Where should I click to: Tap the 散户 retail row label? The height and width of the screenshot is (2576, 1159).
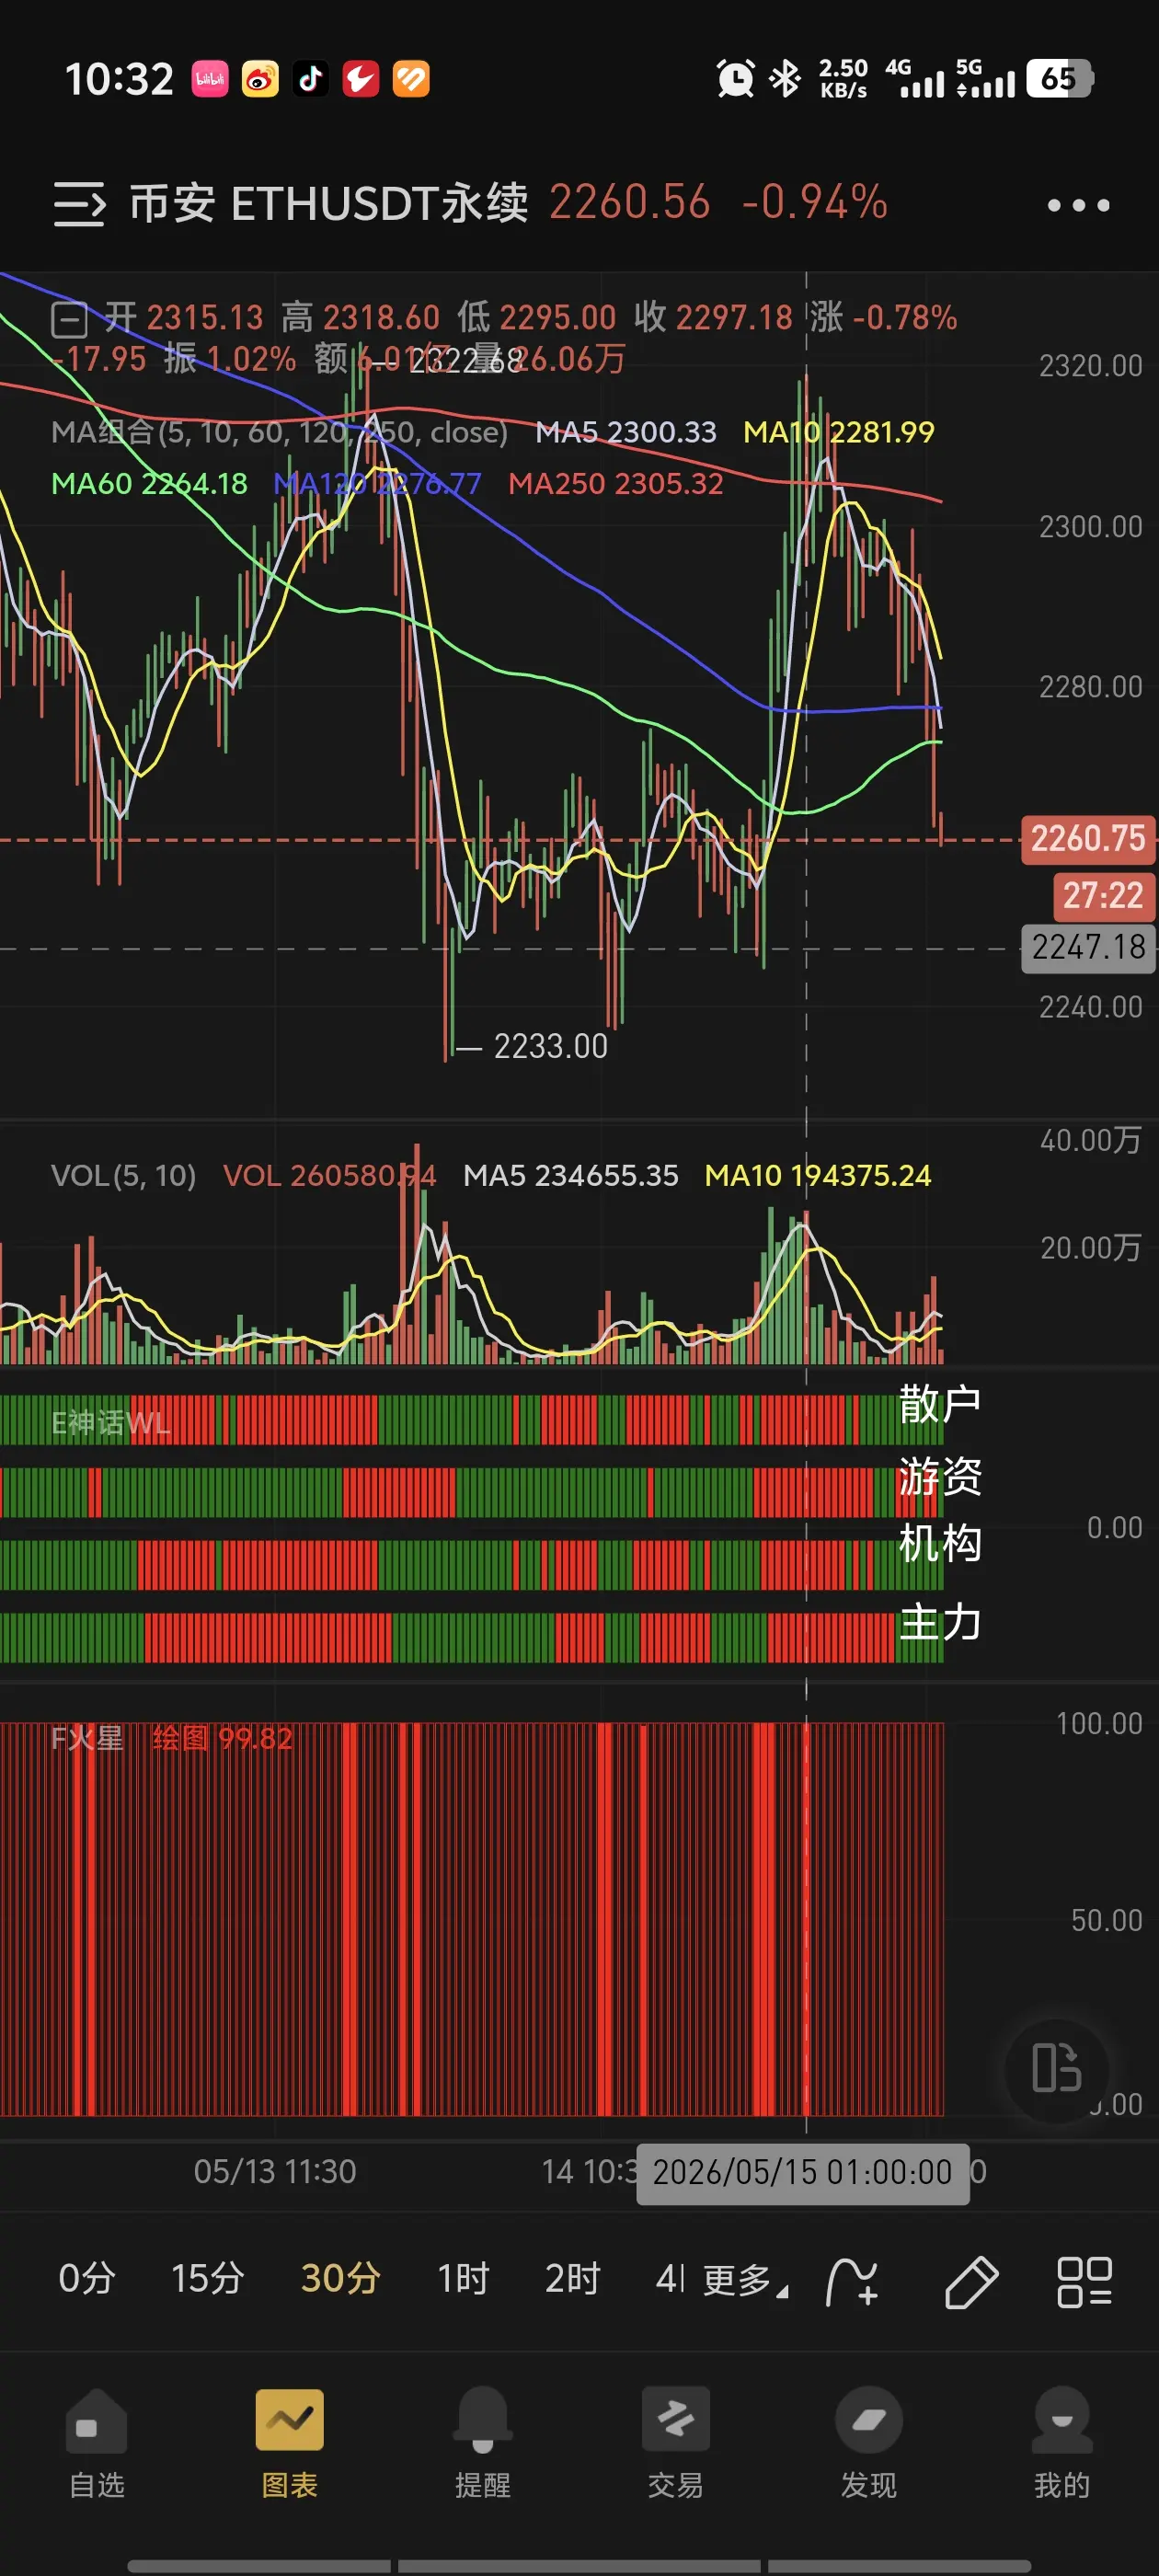click(x=940, y=1404)
